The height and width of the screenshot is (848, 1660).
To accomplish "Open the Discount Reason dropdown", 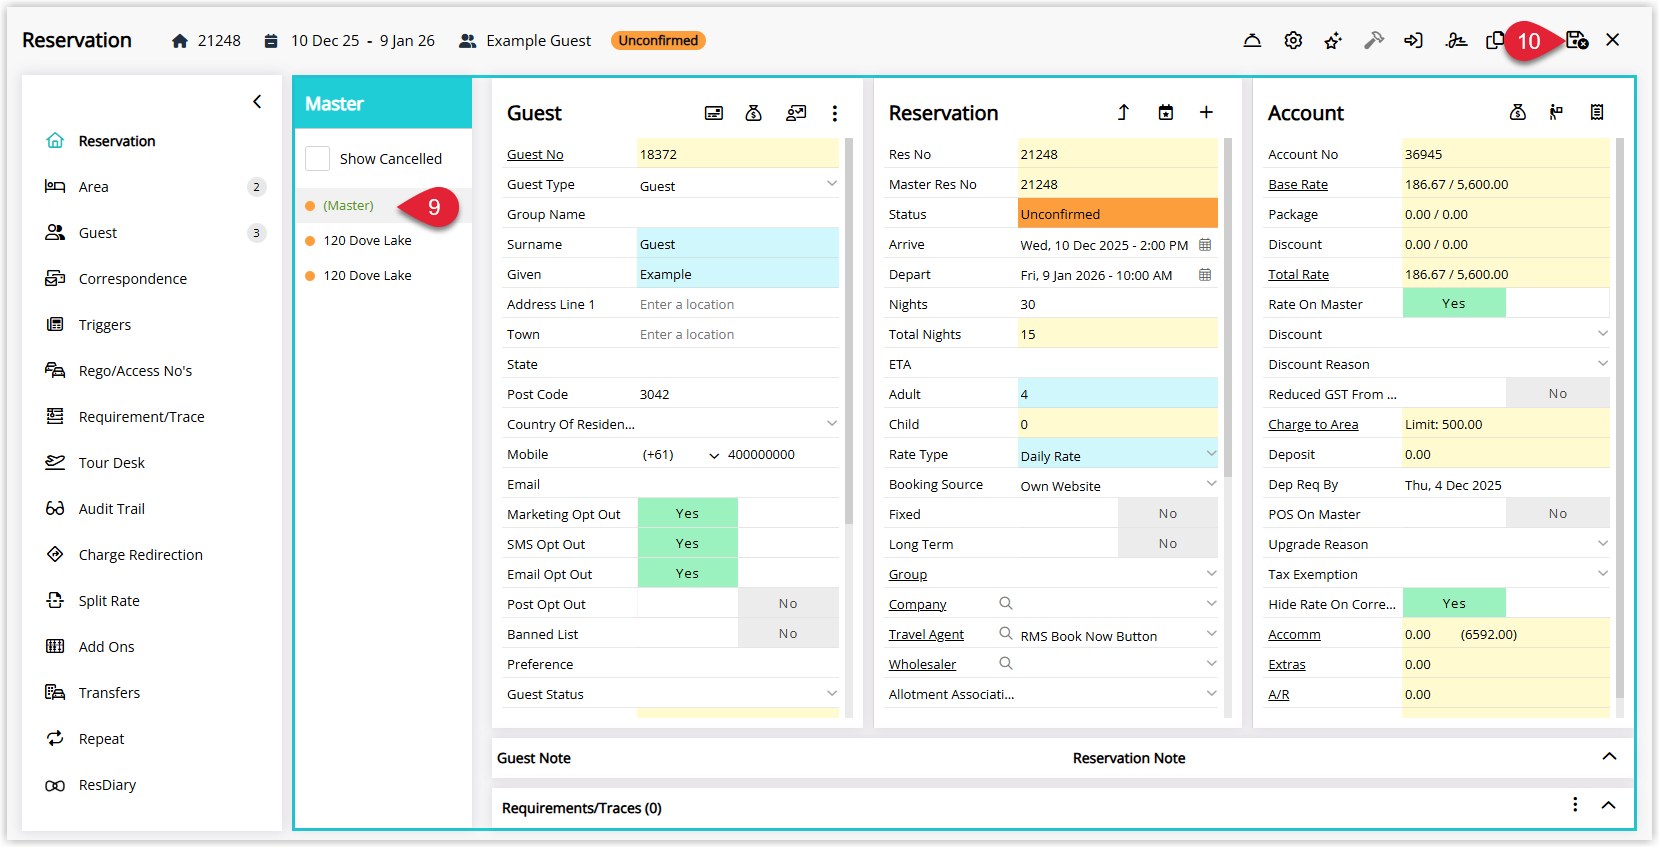I will coord(1603,364).
